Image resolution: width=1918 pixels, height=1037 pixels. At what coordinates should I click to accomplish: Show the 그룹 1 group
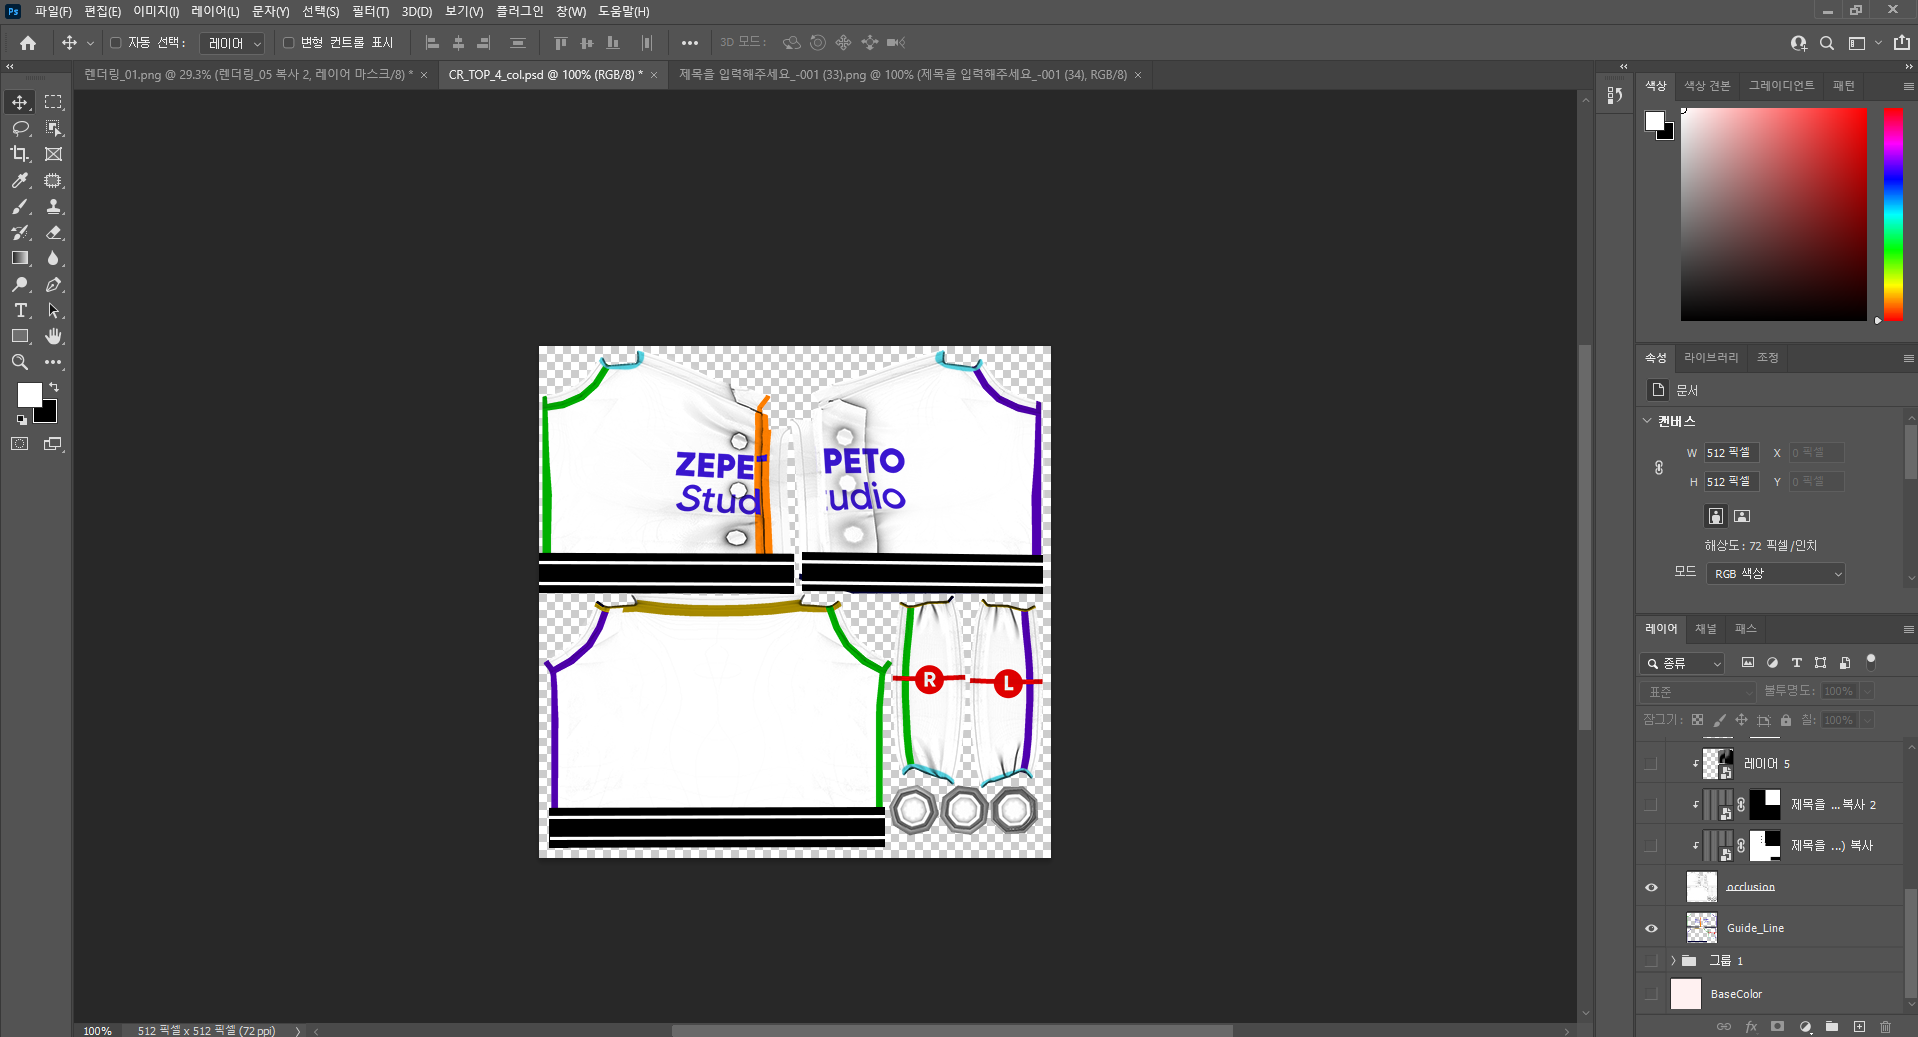click(1651, 960)
